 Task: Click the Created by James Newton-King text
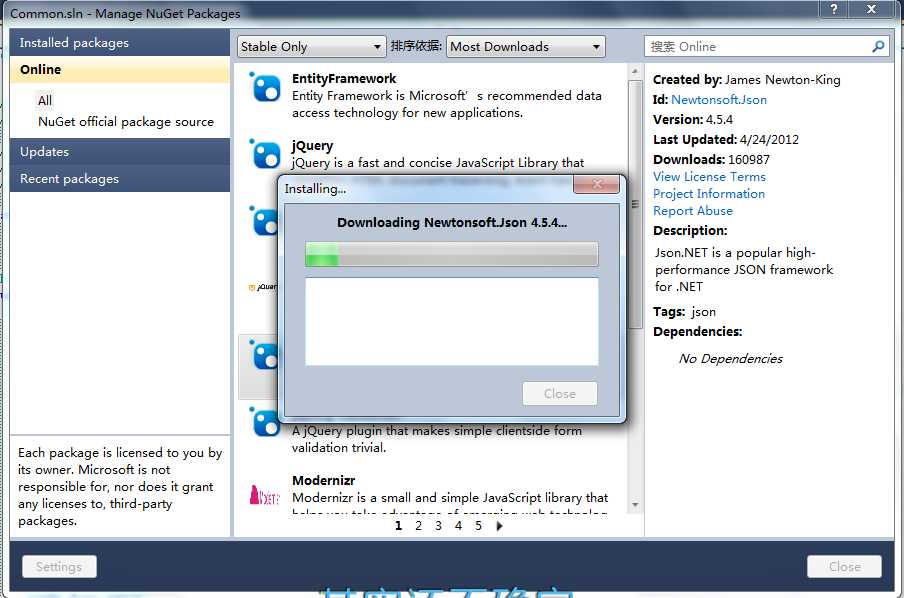pyautogui.click(x=747, y=80)
